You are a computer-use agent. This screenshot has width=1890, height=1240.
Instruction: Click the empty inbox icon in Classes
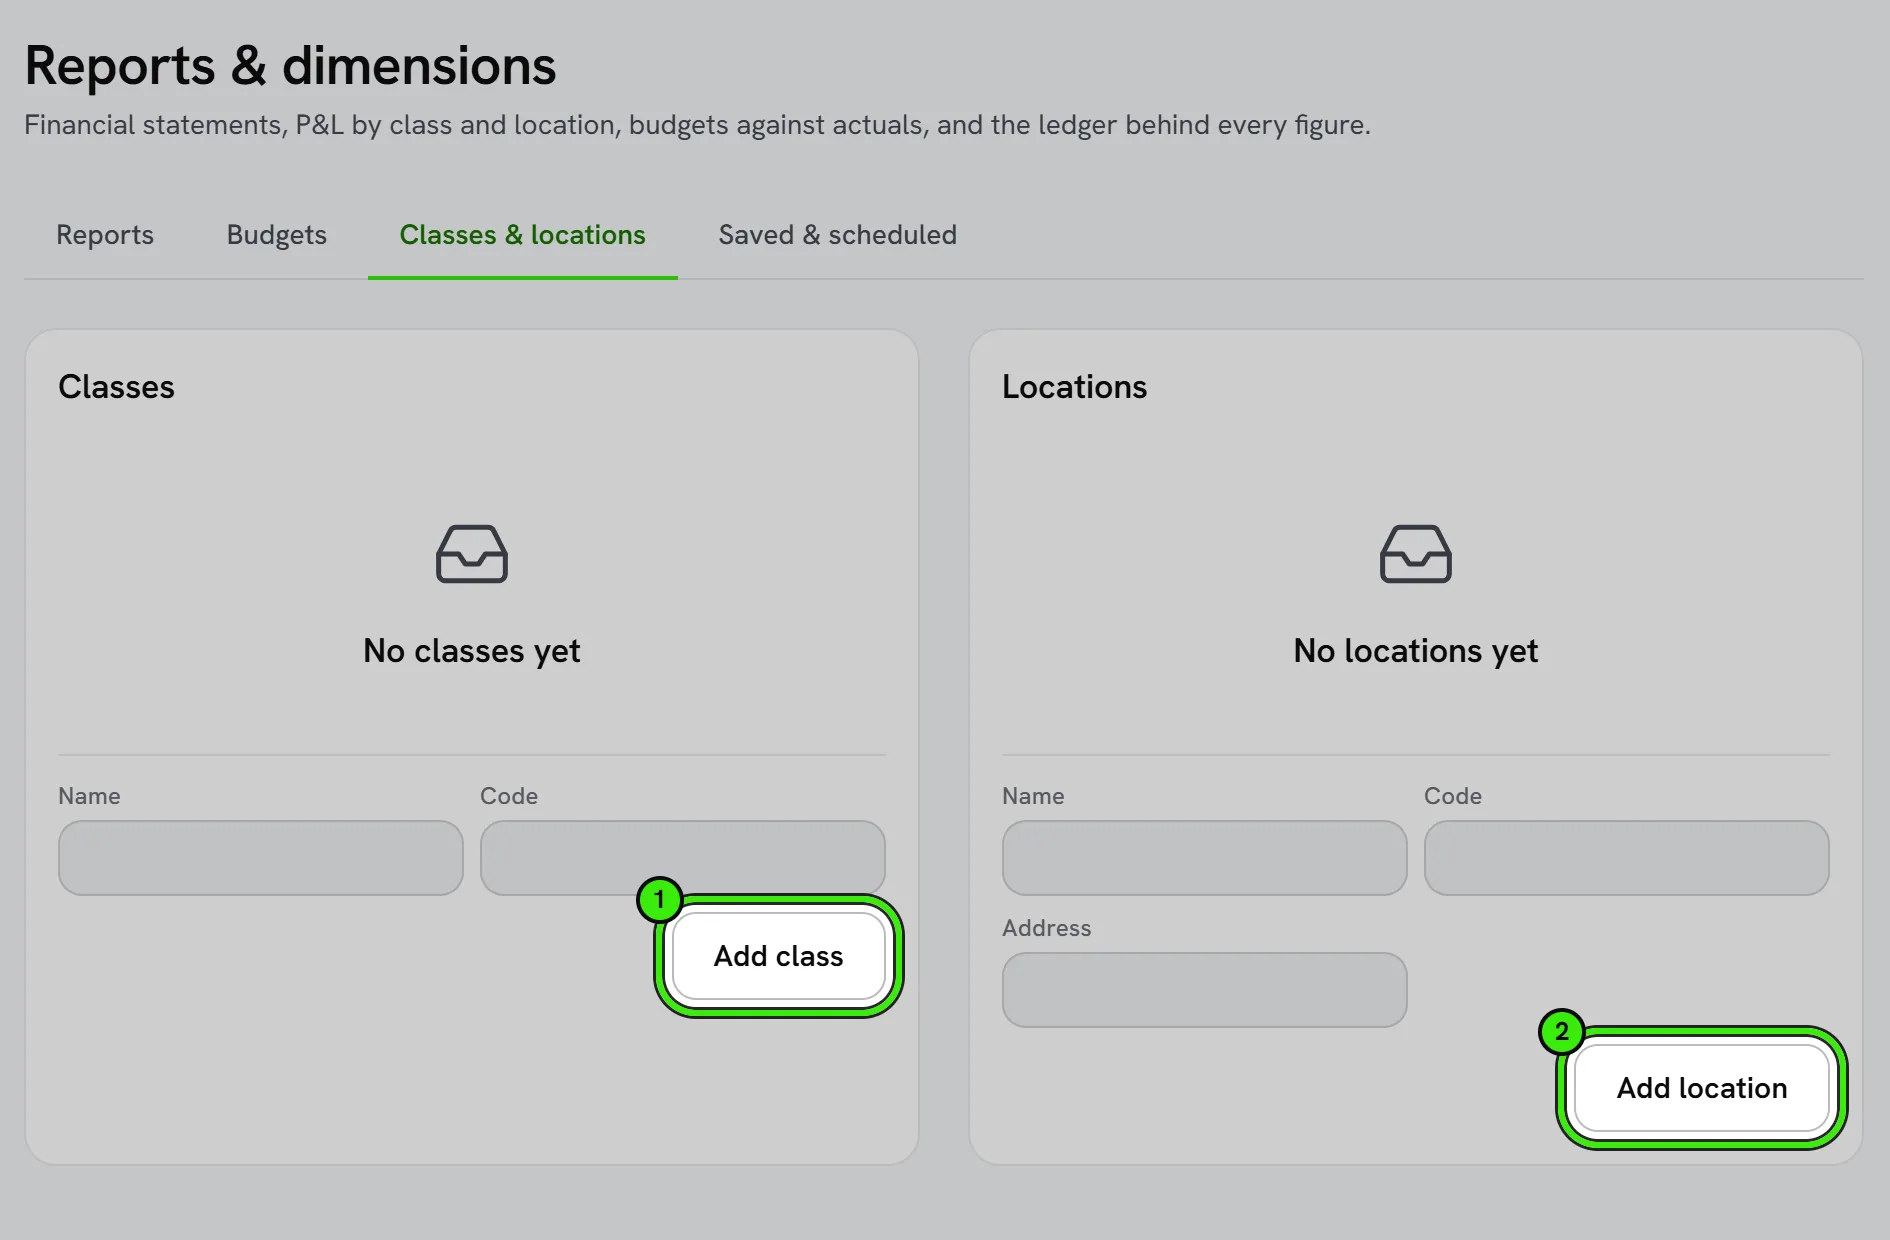(x=472, y=554)
